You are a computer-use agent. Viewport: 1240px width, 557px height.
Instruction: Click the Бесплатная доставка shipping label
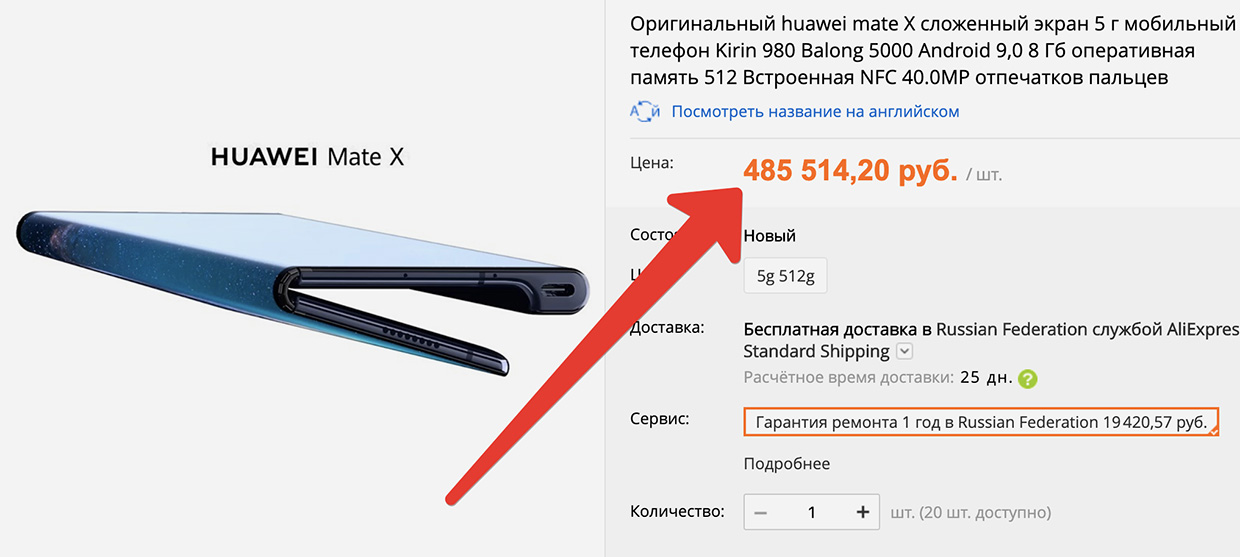tap(830, 328)
